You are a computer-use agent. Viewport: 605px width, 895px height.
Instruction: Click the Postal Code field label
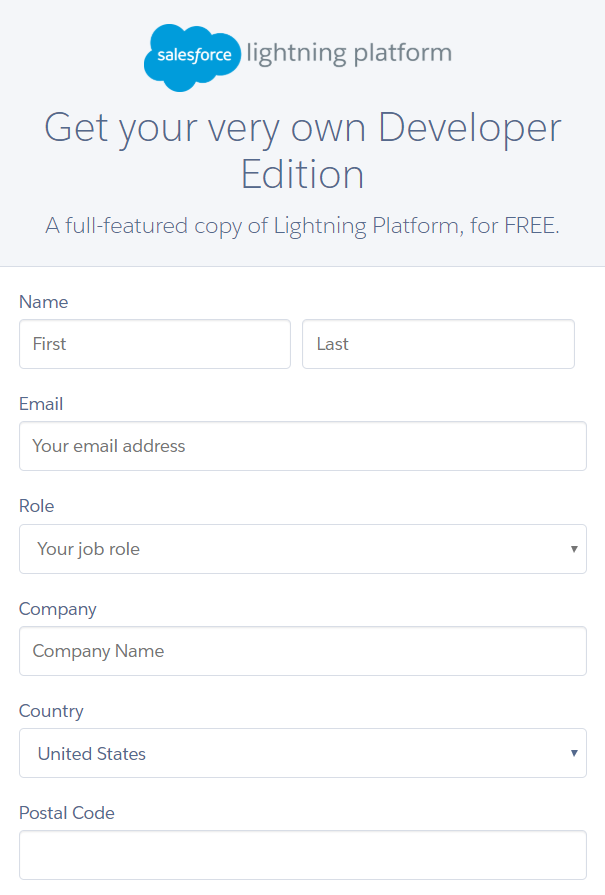pyautogui.click(x=67, y=813)
